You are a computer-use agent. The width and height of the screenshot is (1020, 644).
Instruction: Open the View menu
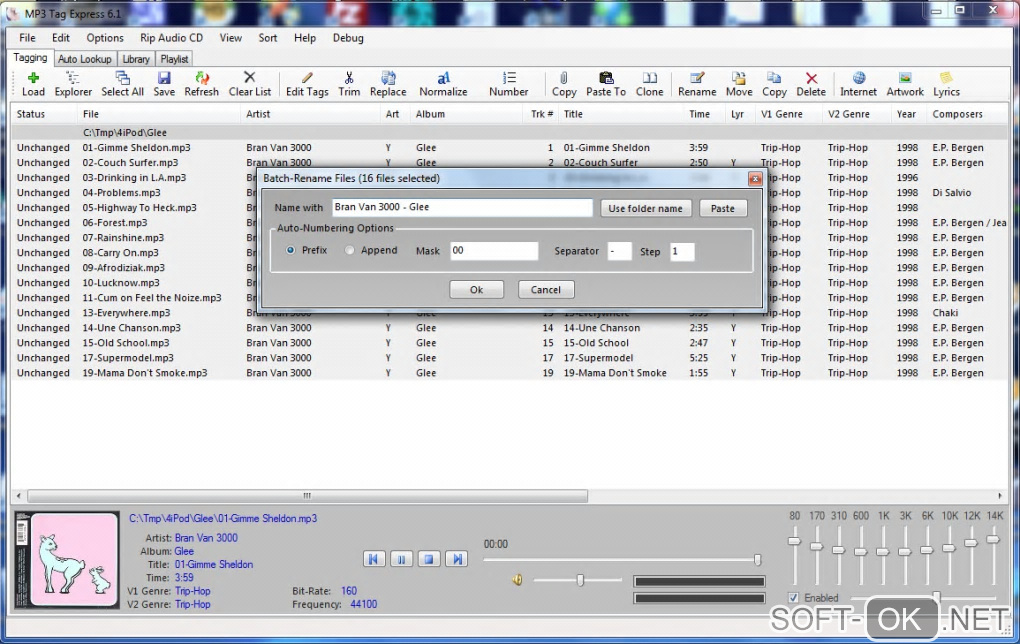[x=230, y=38]
